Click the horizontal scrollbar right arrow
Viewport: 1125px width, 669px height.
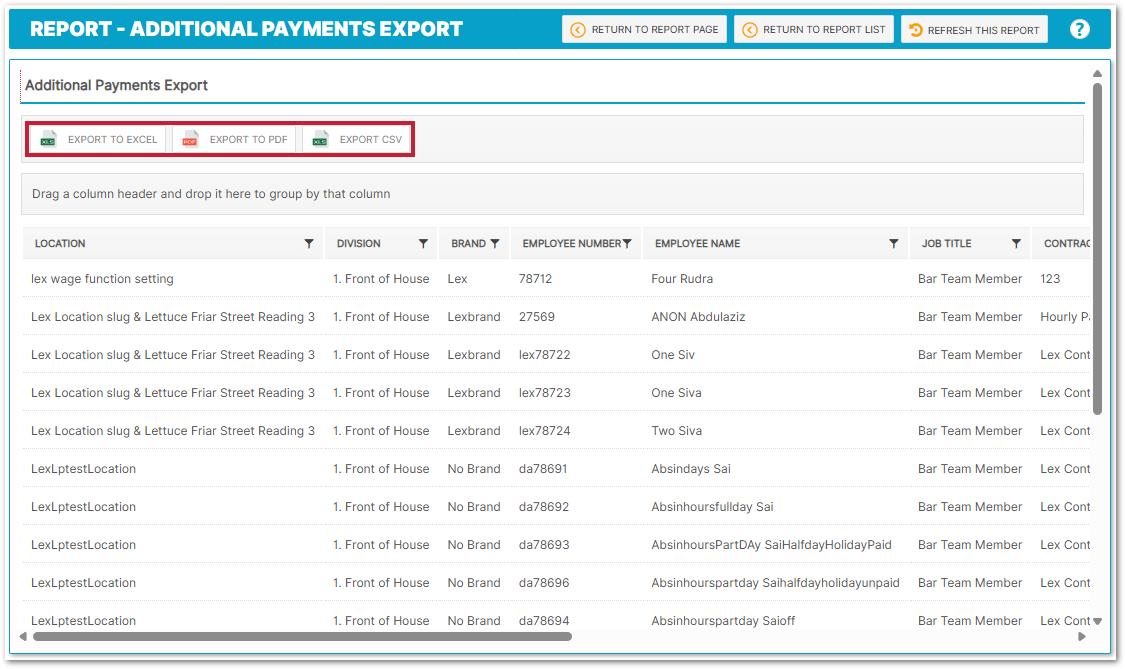click(1081, 636)
